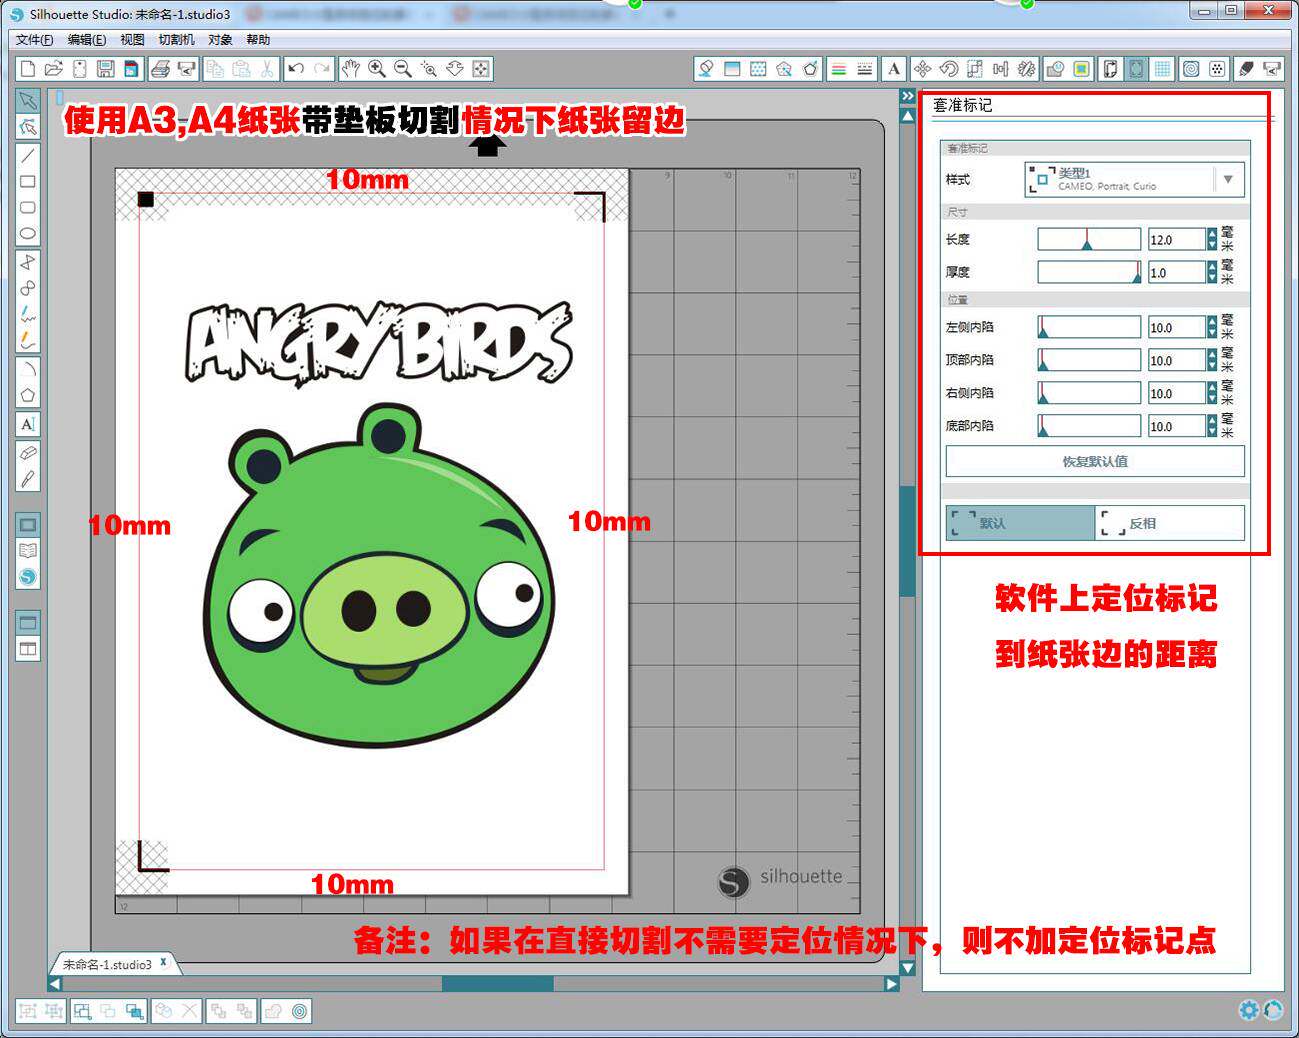Click the Zoom Out magnifier
Viewport: 1299px width, 1038px height.
(x=402, y=69)
